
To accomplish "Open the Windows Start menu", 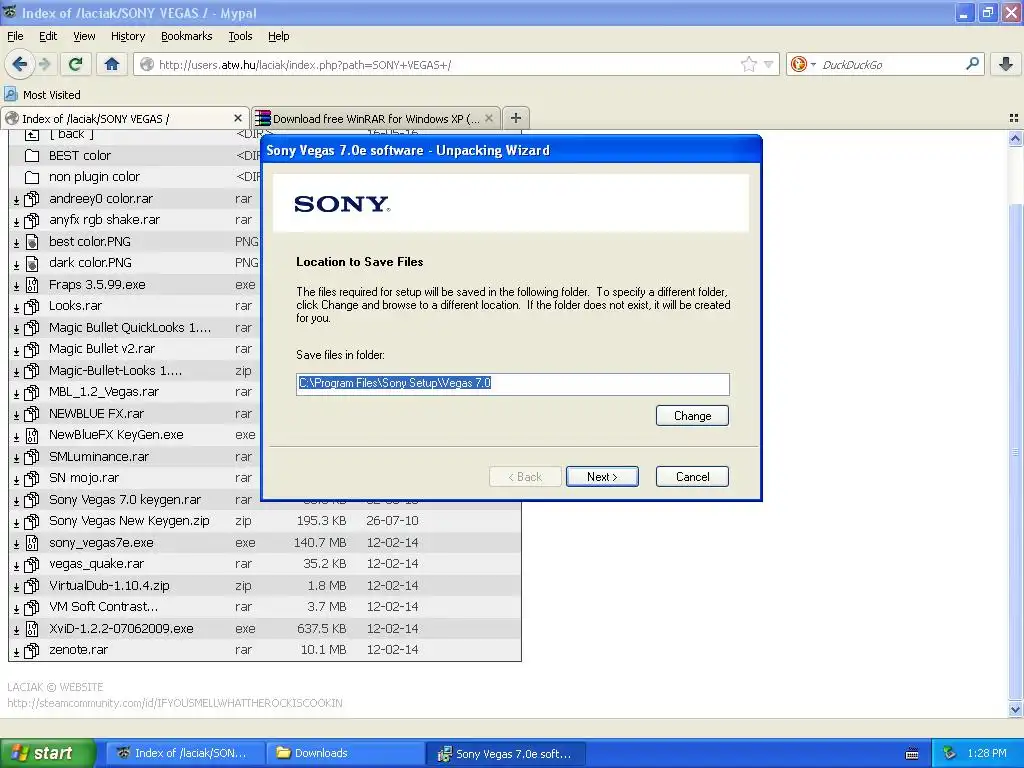I will click(47, 753).
